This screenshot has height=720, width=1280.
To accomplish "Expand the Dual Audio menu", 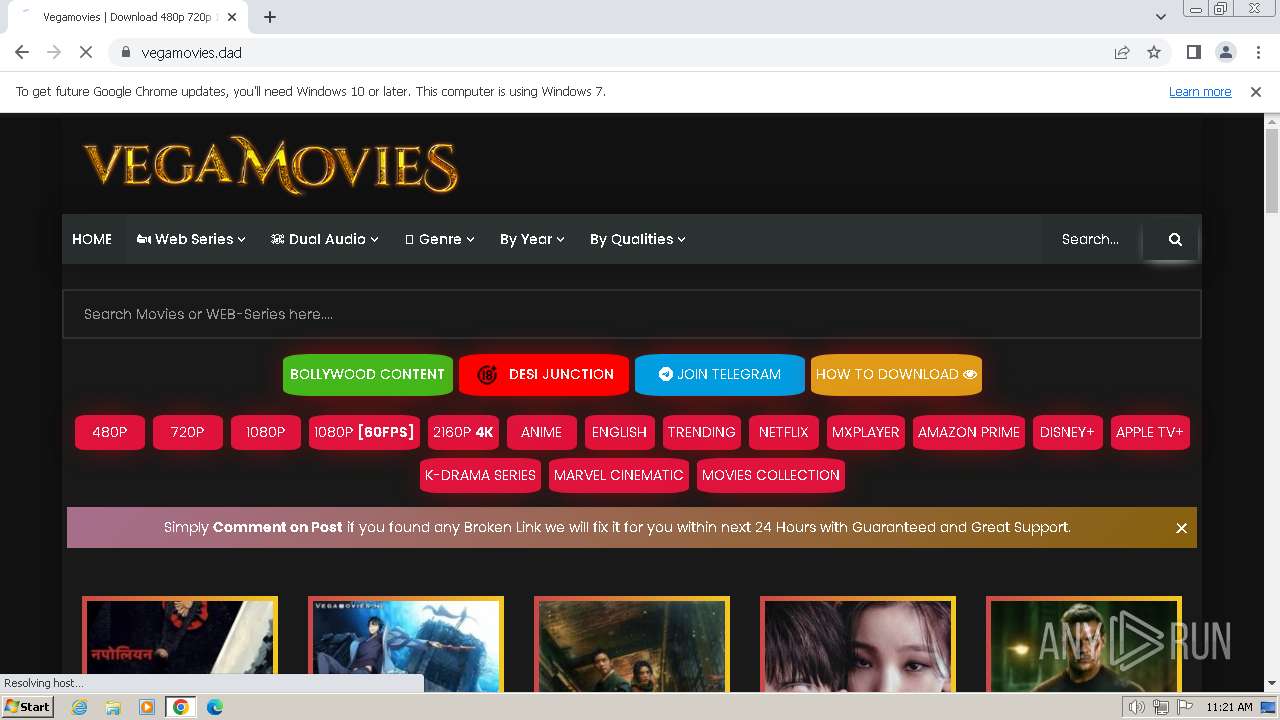I will [325, 239].
